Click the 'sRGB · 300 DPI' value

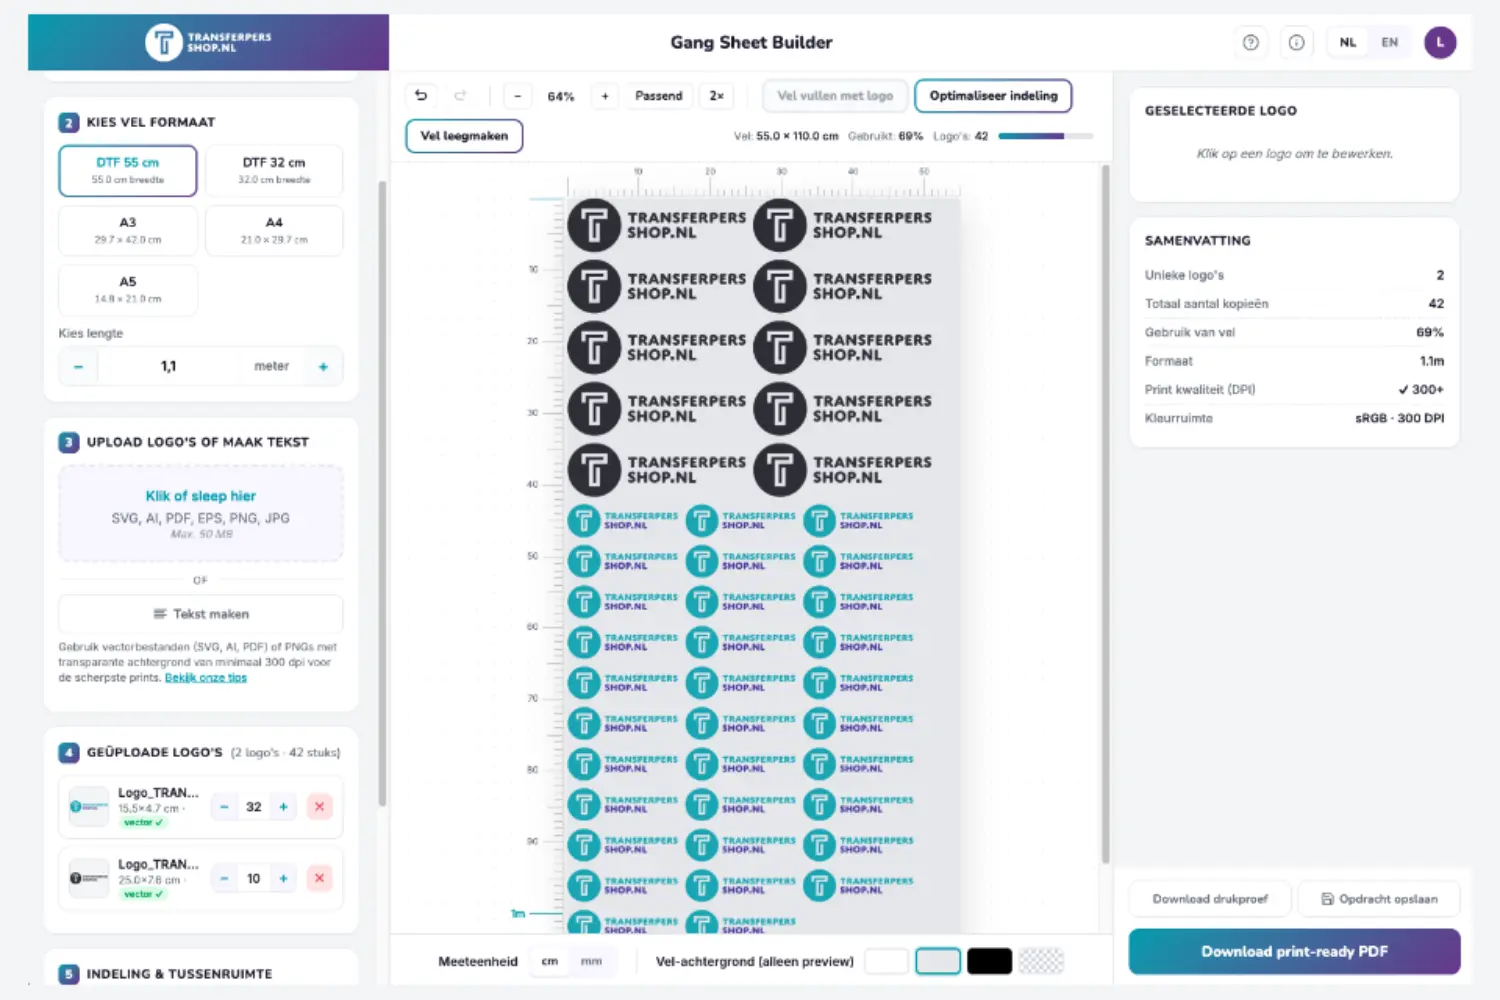click(1399, 418)
